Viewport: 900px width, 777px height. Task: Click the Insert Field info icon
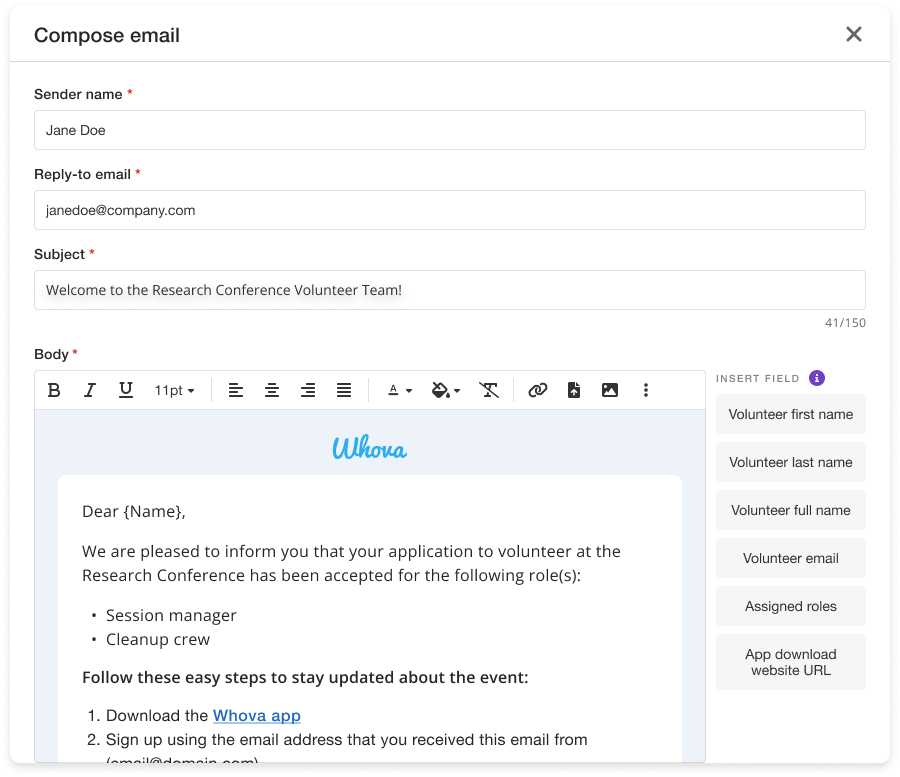coord(817,378)
